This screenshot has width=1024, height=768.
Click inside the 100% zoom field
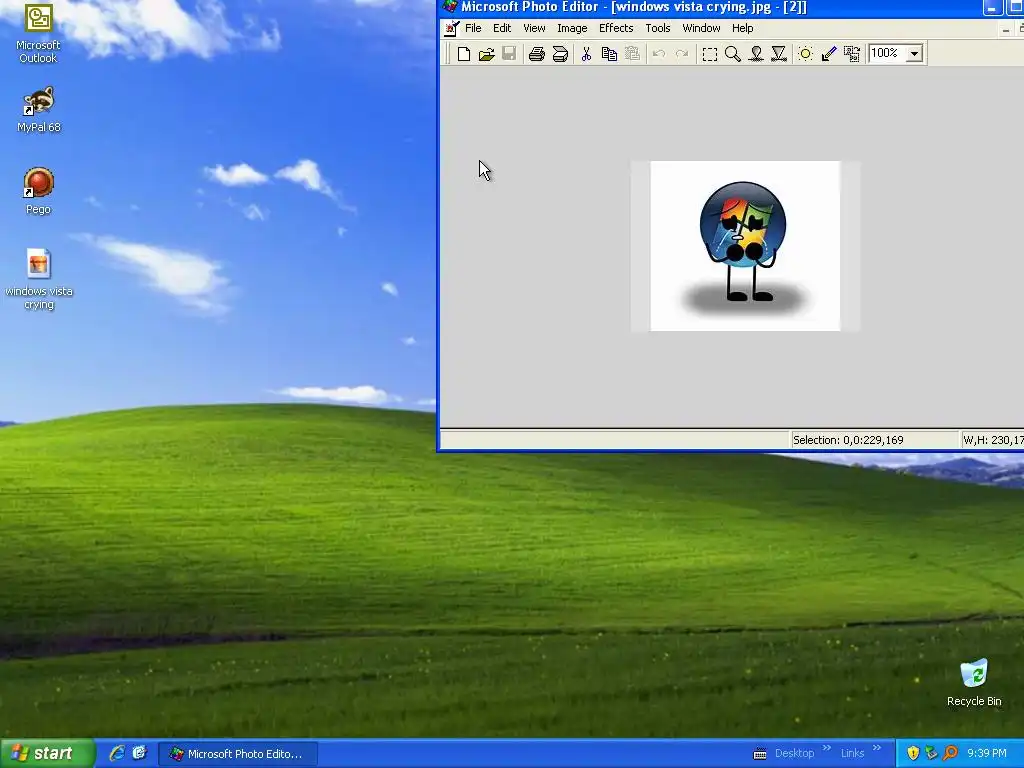tap(888, 54)
